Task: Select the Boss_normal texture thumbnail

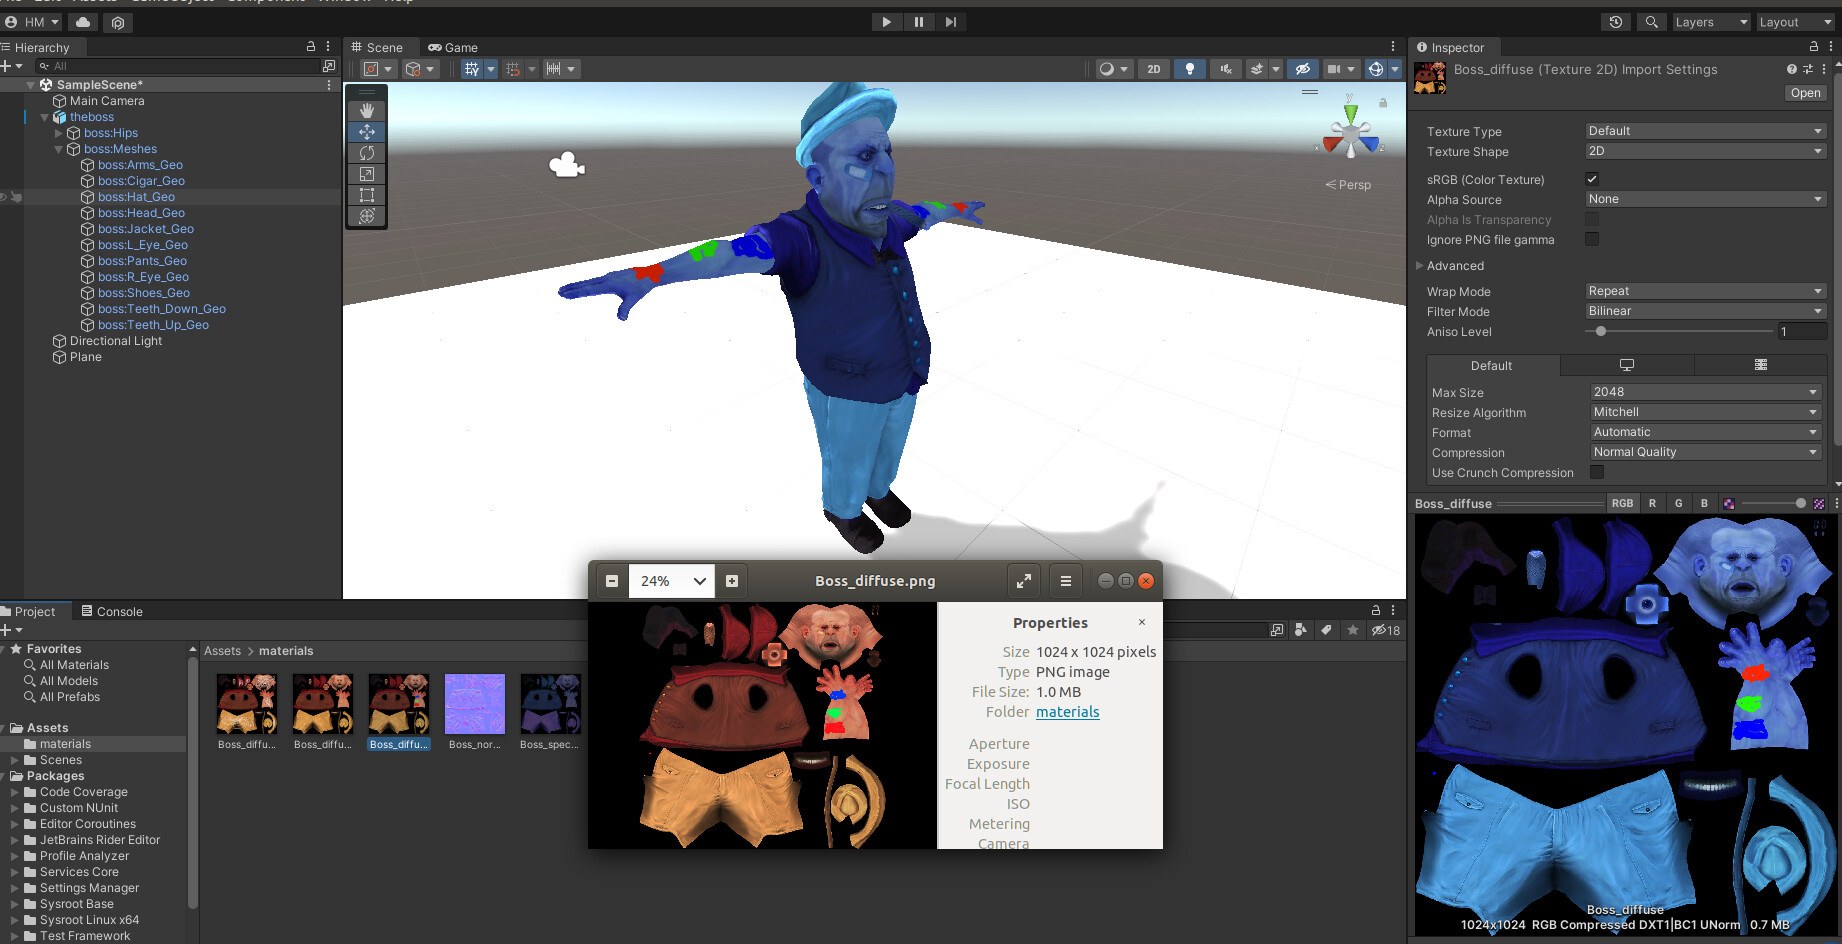Action: coord(474,705)
